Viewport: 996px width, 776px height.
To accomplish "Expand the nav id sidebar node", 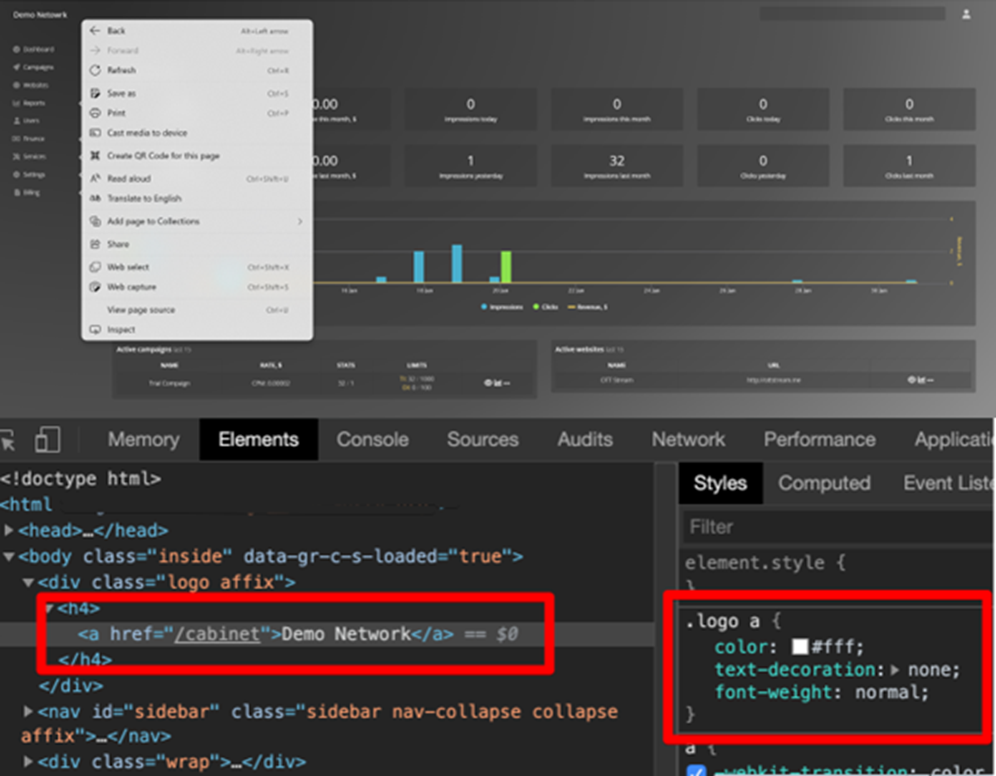I will (x=28, y=711).
